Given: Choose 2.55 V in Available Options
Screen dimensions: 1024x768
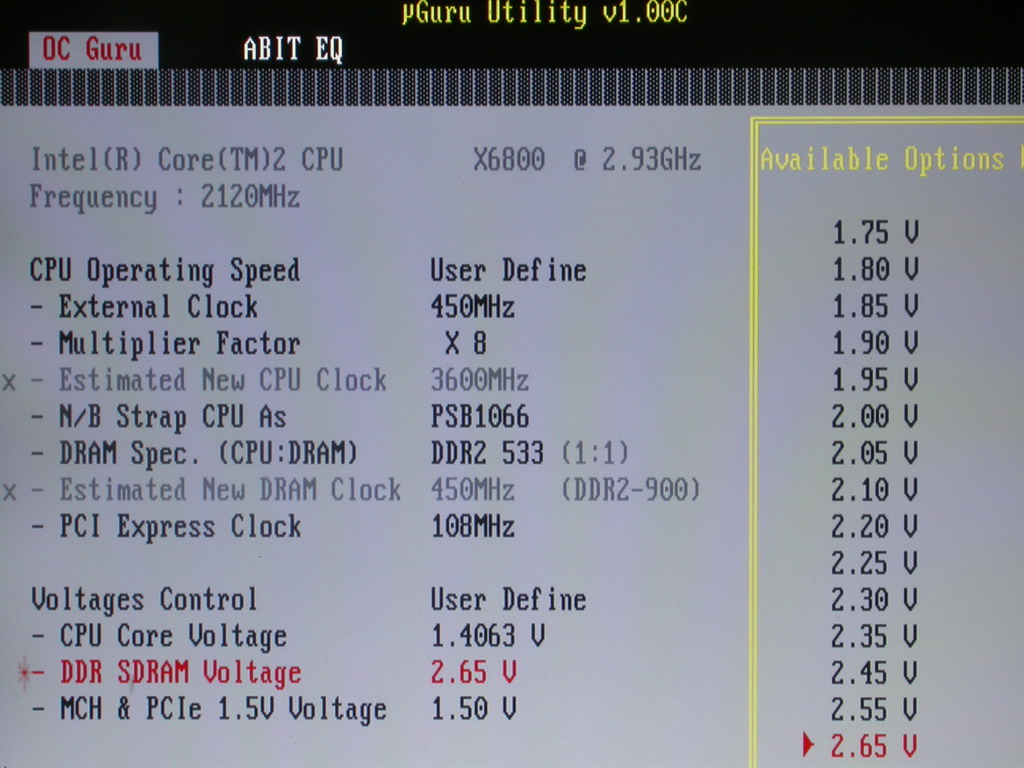Looking at the screenshot, I should [x=875, y=709].
